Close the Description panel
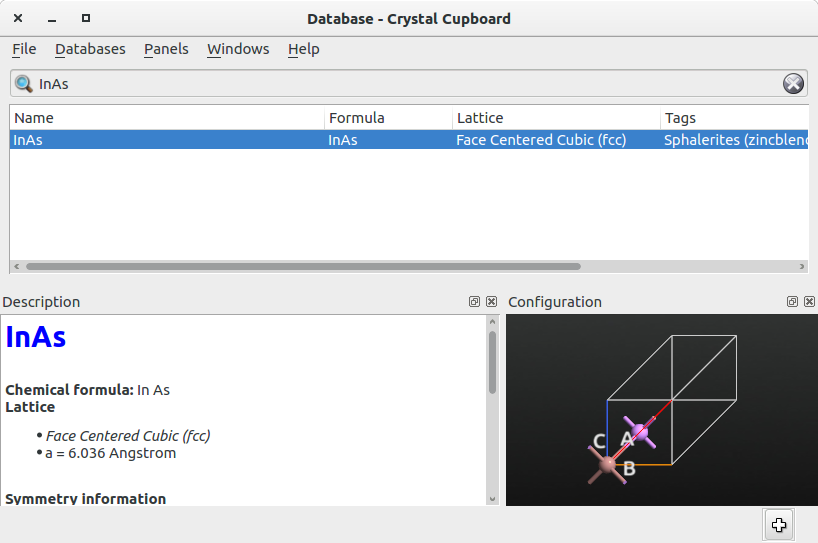 [x=491, y=301]
